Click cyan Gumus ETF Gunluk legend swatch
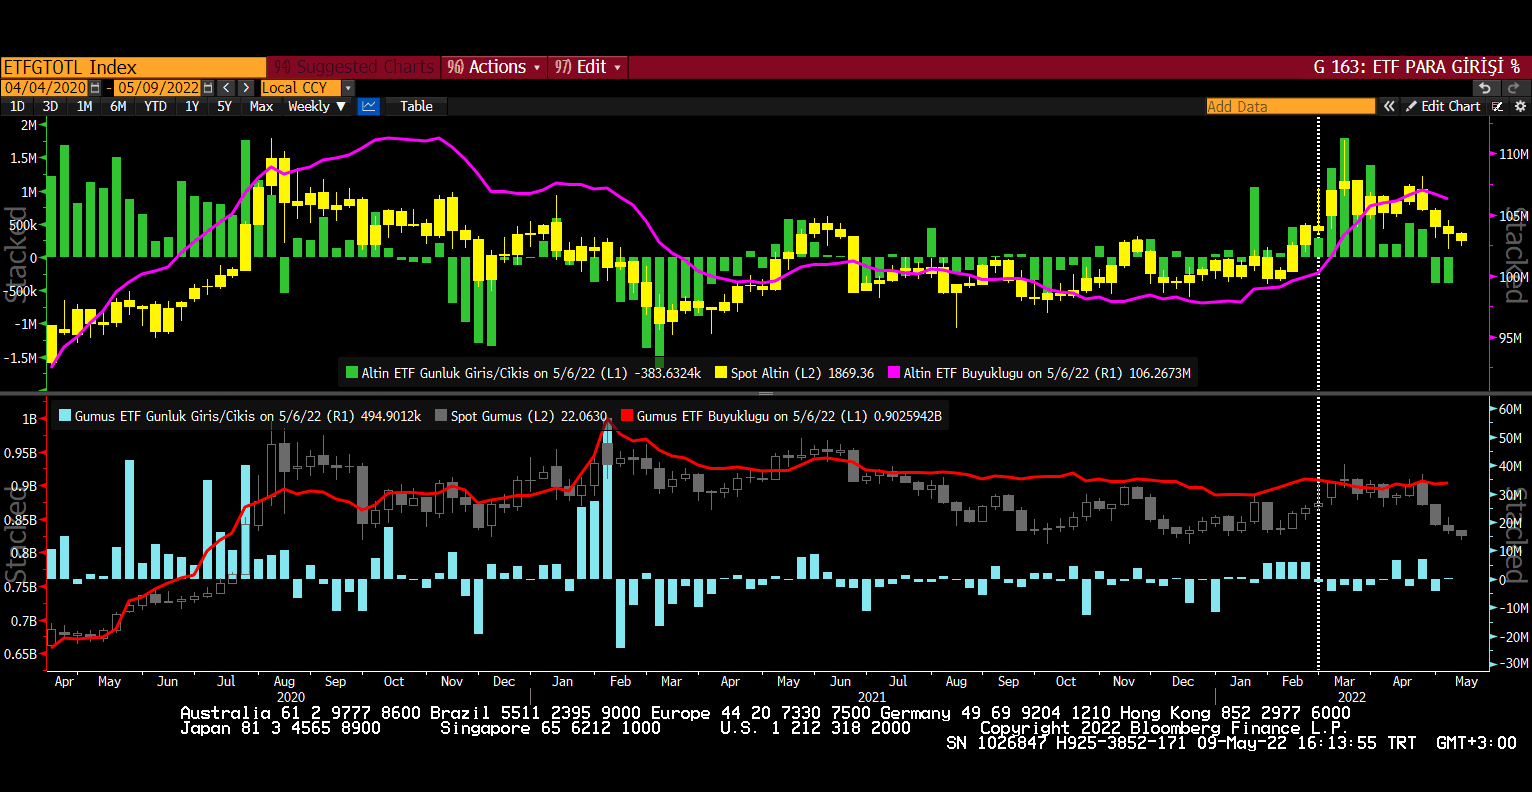Image resolution: width=1532 pixels, height=792 pixels. (65, 416)
